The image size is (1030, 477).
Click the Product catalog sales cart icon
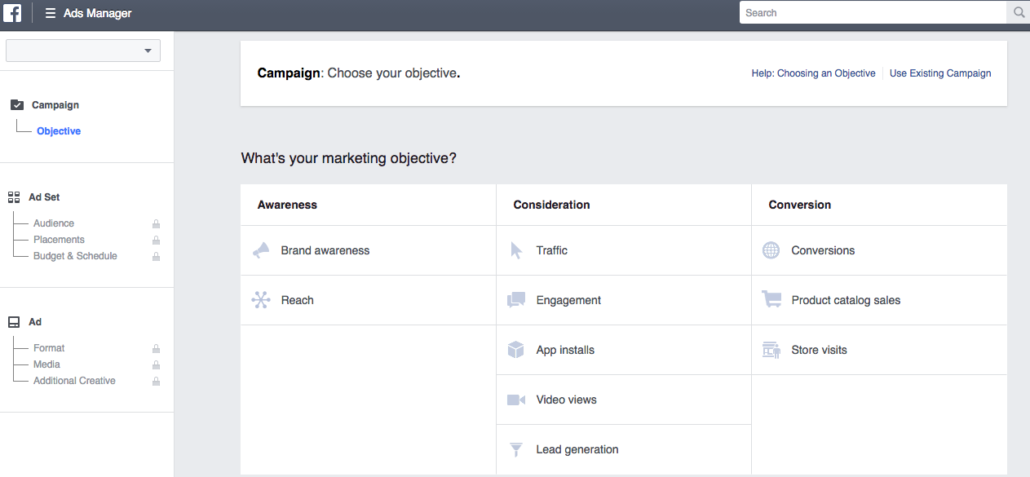coord(771,300)
